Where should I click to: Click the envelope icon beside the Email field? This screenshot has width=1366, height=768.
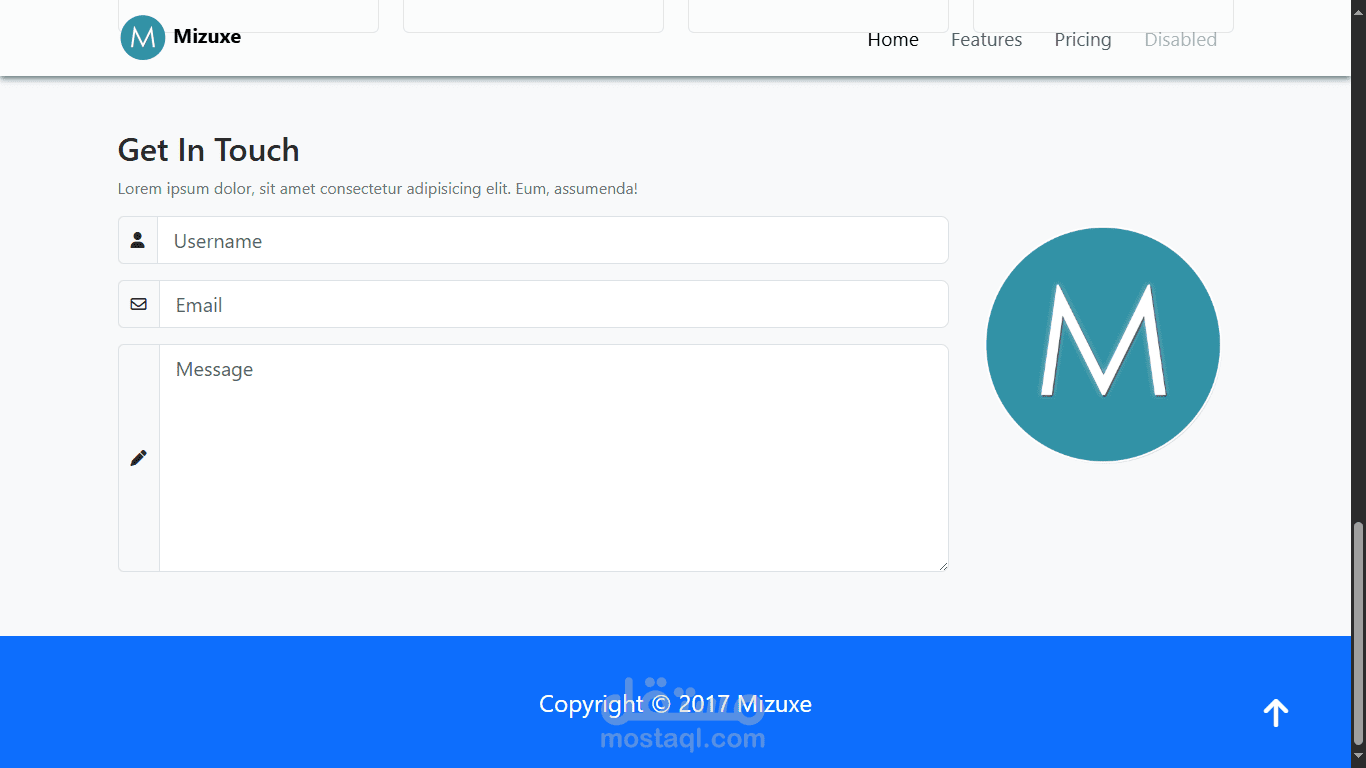click(x=138, y=304)
